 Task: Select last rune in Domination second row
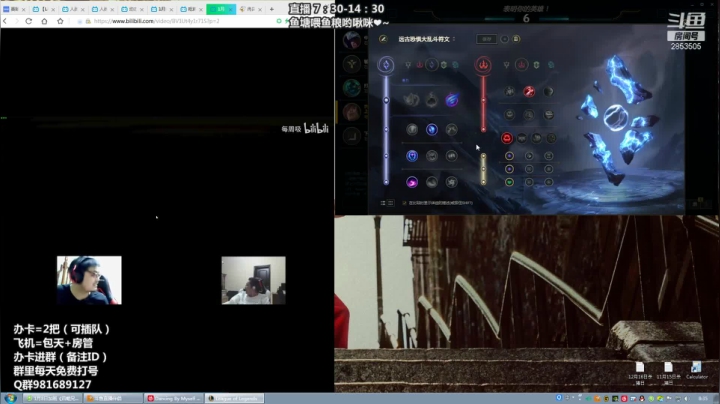coord(549,115)
